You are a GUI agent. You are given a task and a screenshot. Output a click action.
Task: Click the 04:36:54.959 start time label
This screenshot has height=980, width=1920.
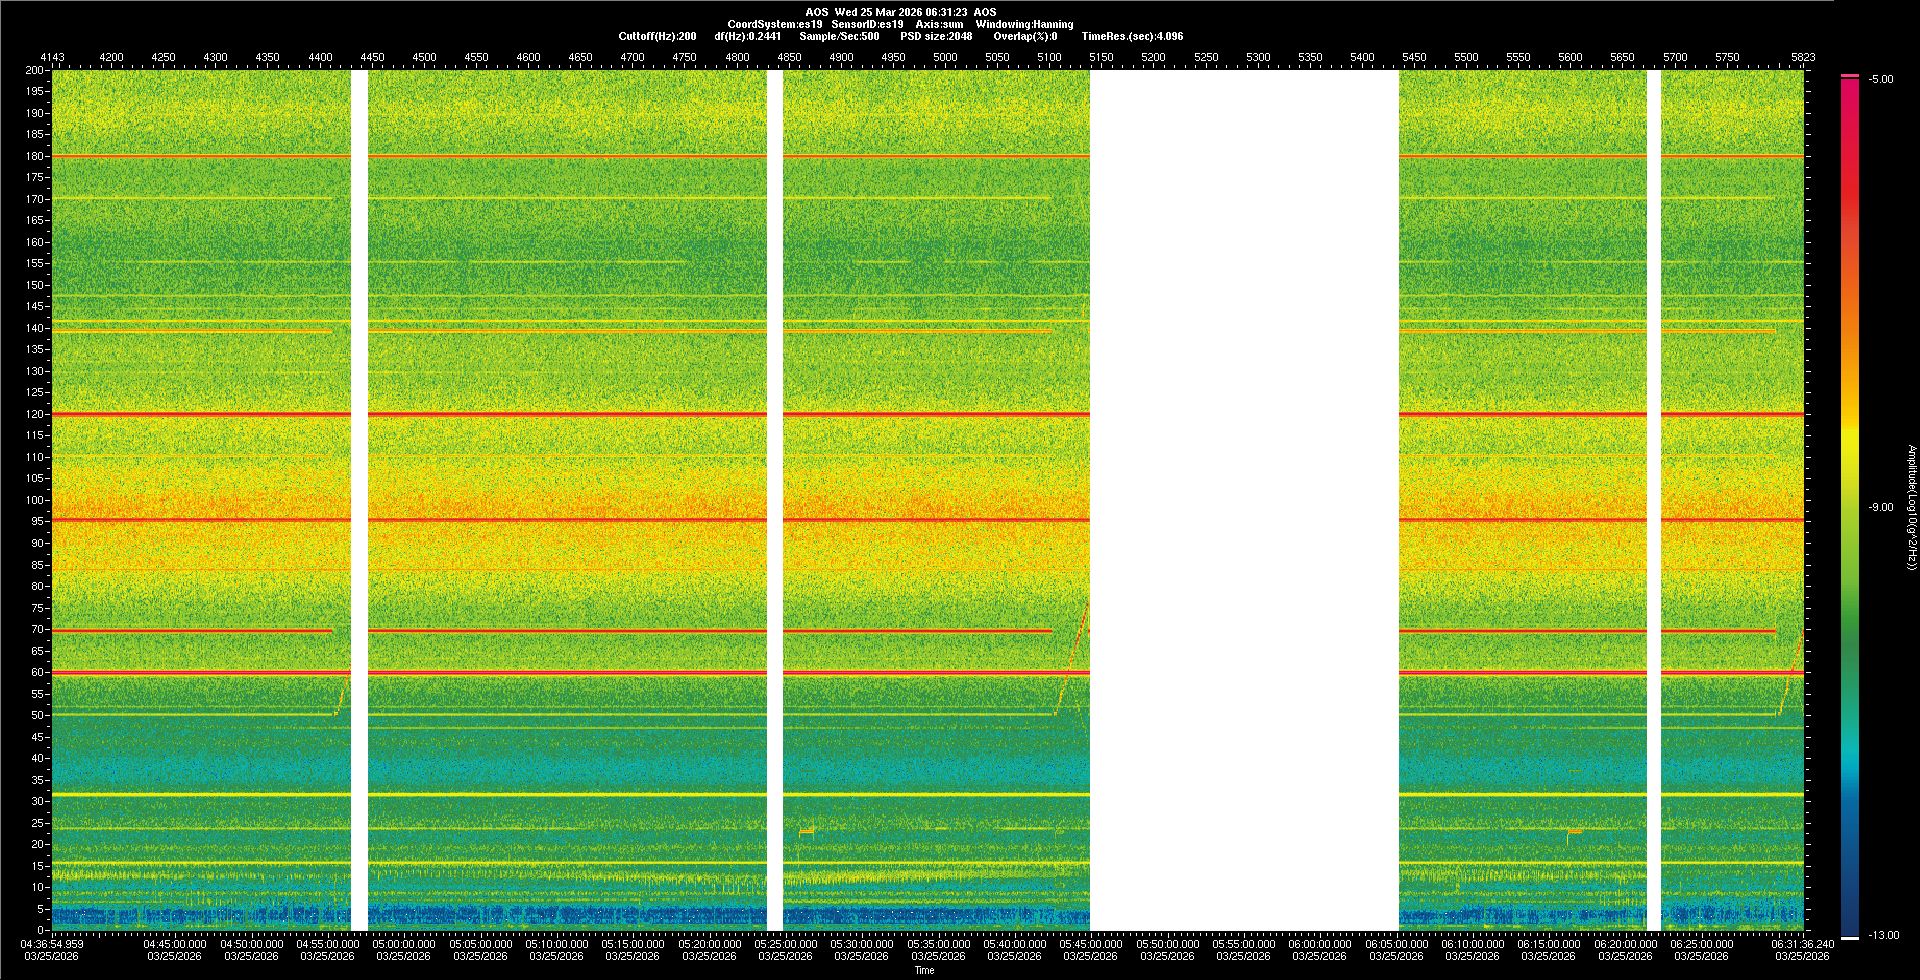(x=52, y=944)
